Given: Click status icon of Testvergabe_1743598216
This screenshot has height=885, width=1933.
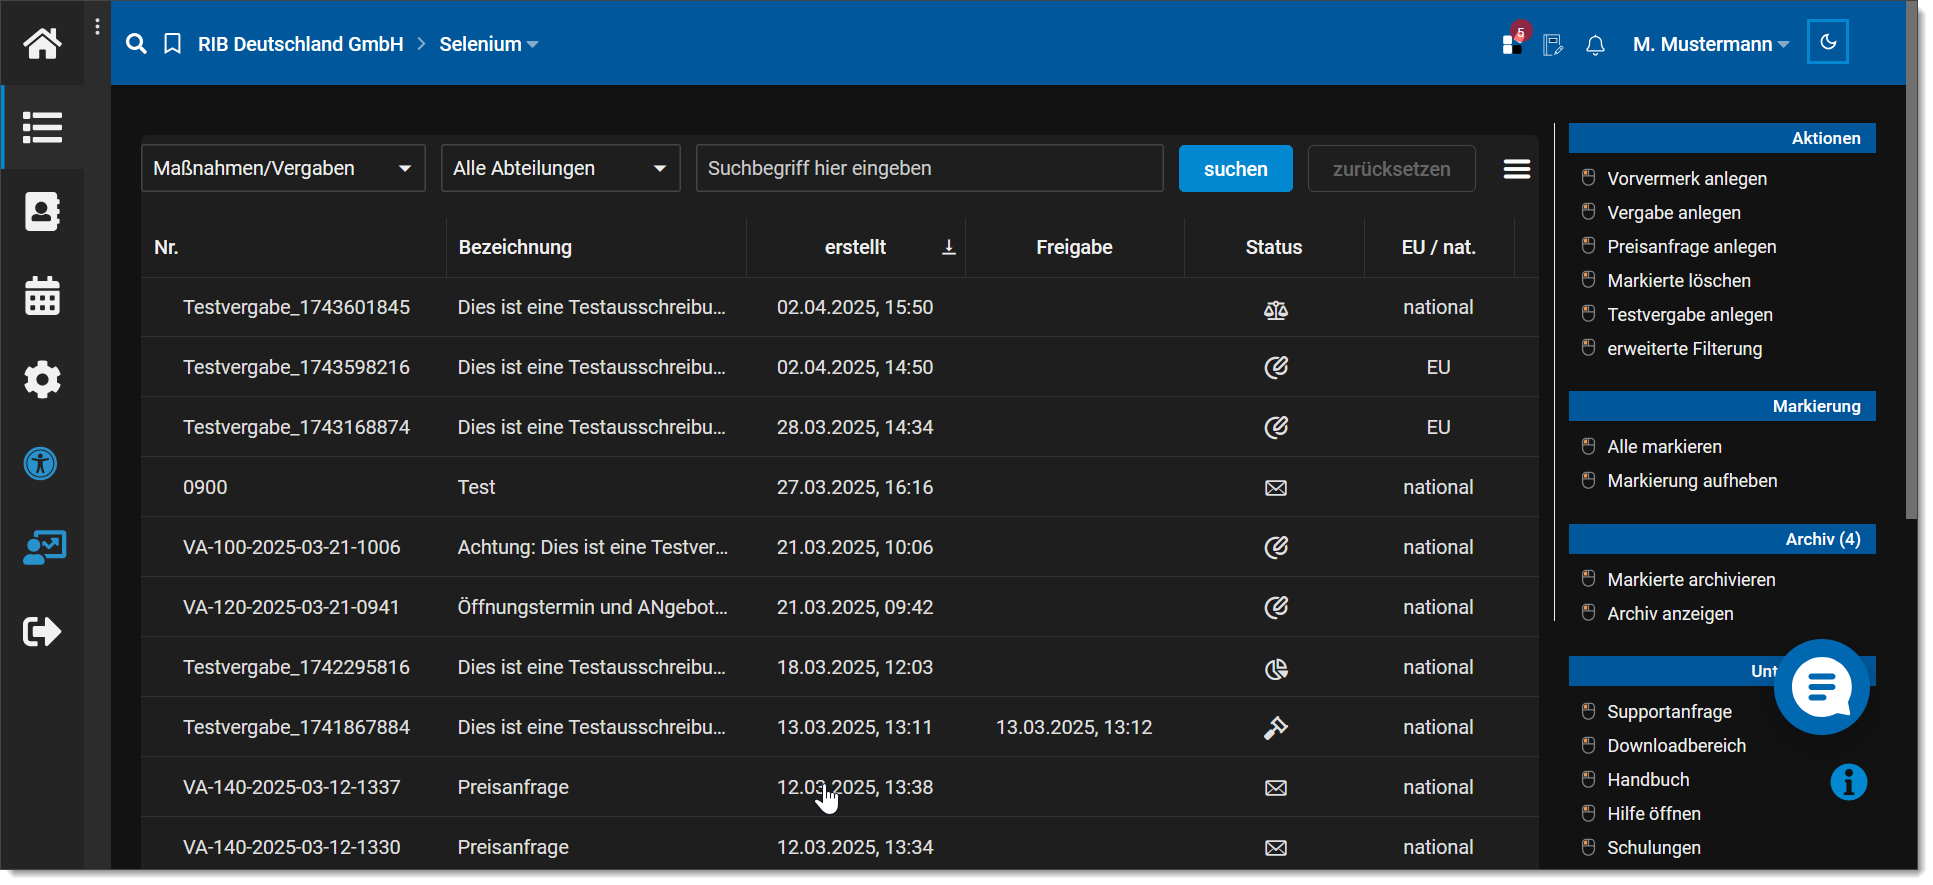Looking at the screenshot, I should tap(1276, 367).
